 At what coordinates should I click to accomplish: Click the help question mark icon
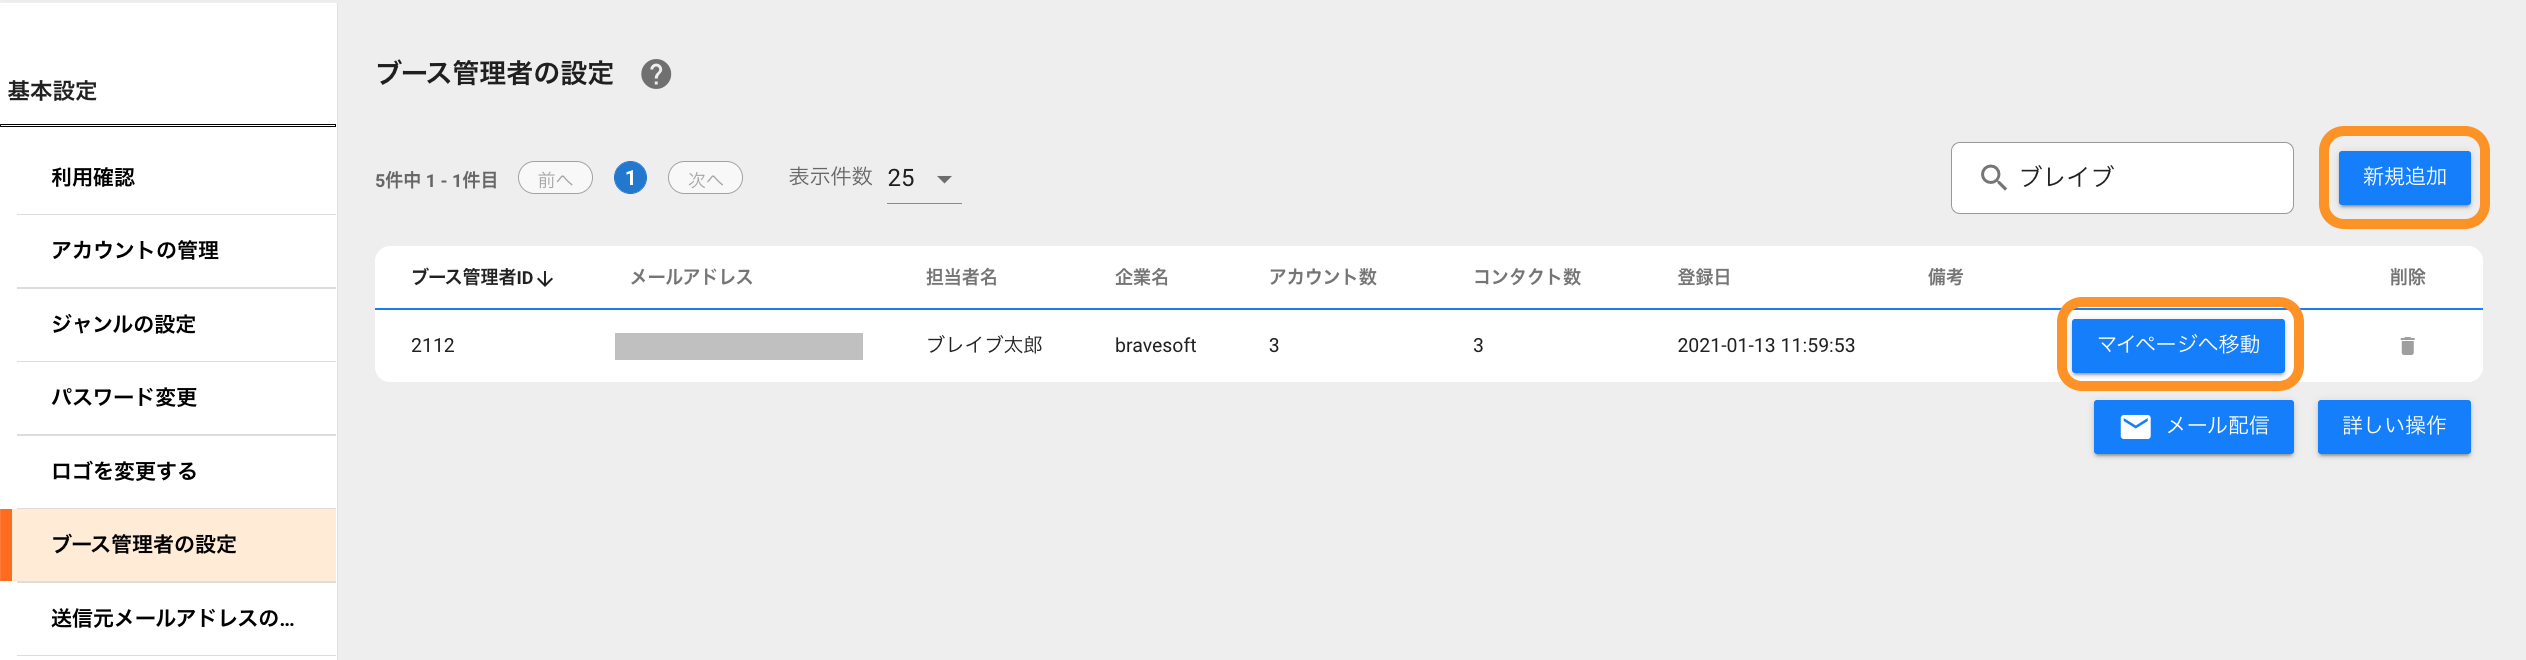656,74
